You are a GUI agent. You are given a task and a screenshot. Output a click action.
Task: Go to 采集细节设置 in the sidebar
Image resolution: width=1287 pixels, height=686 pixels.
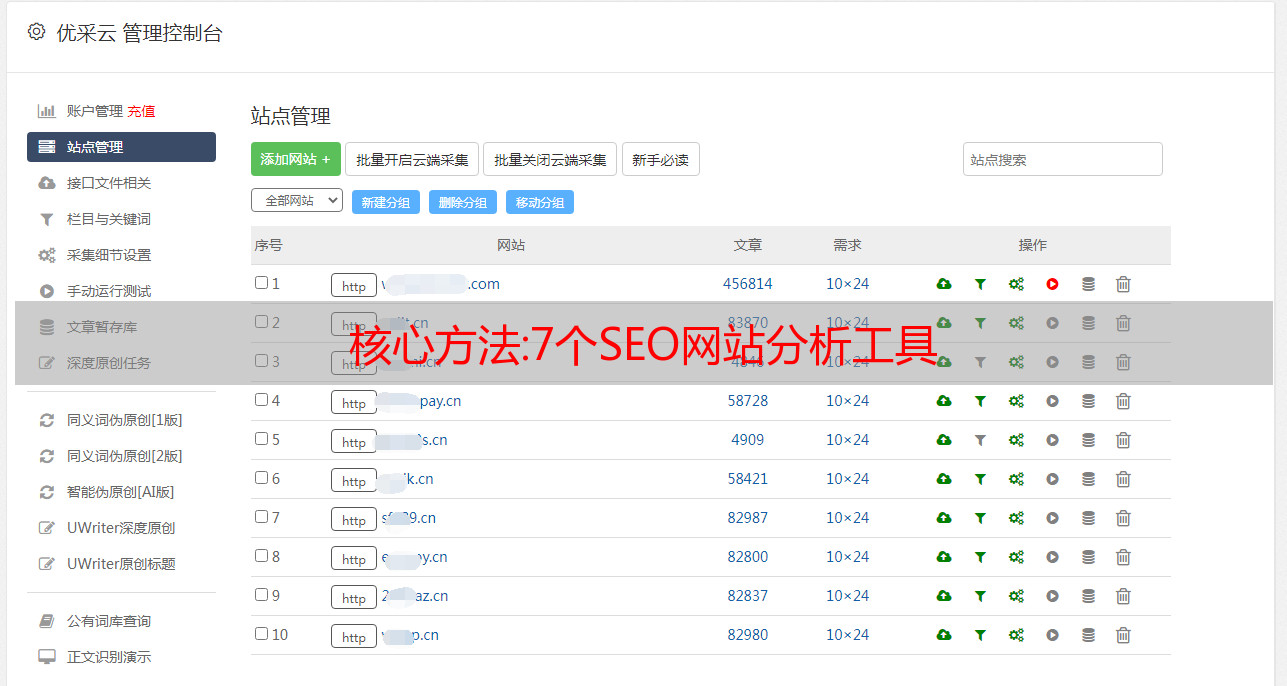pos(108,255)
